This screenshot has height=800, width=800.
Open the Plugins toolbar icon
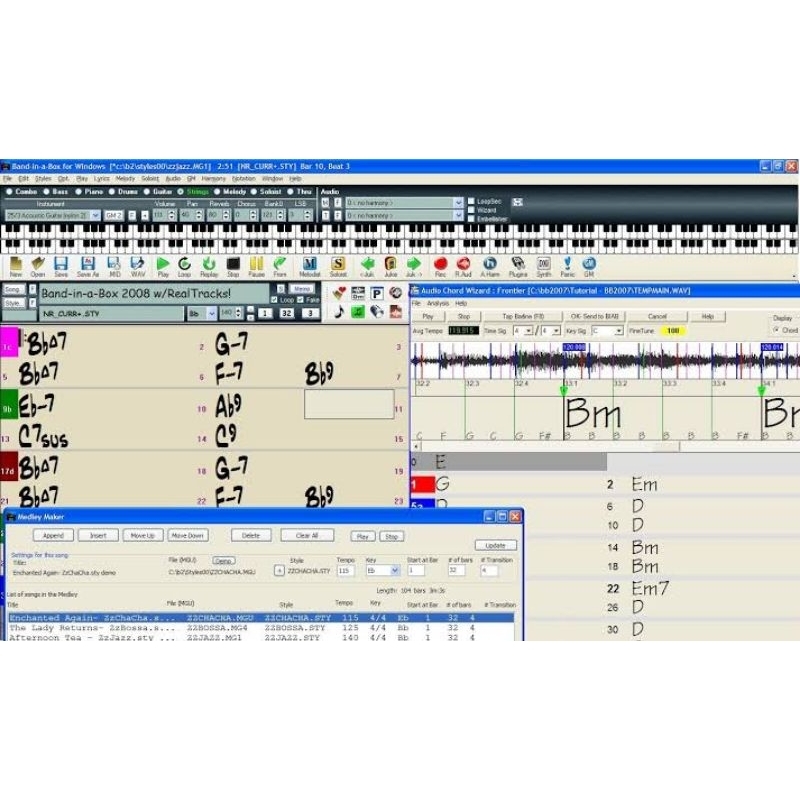pyautogui.click(x=518, y=267)
